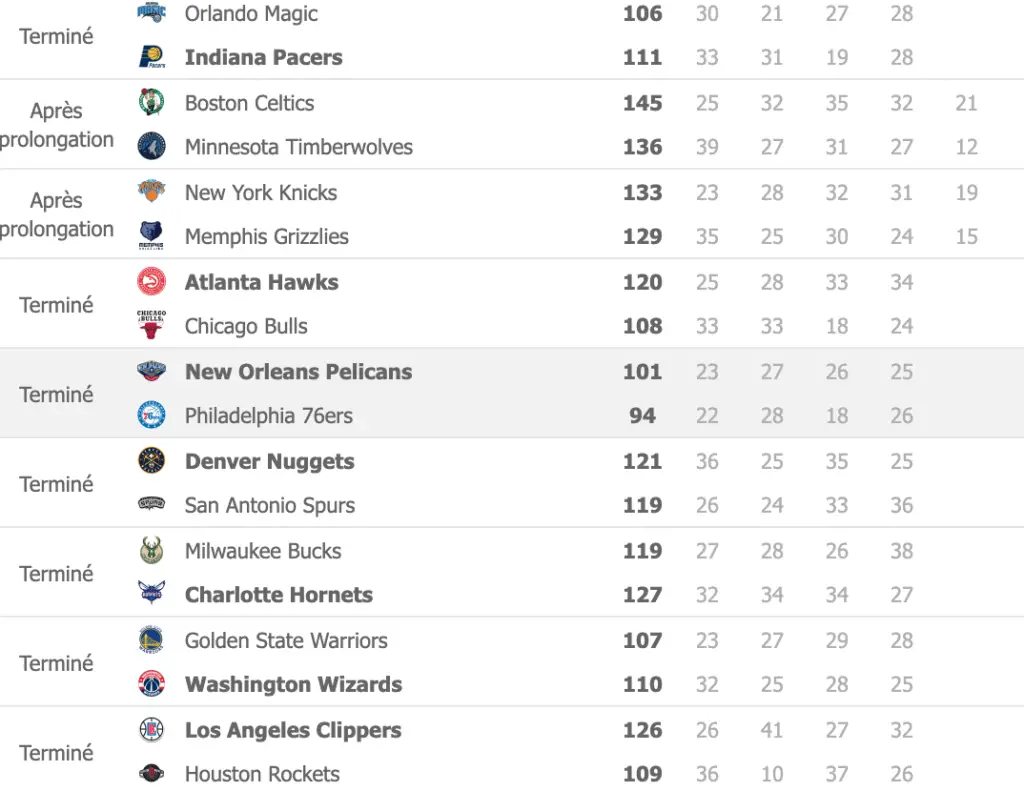
Task: Click Boston Celtics final score 145
Action: (642, 103)
